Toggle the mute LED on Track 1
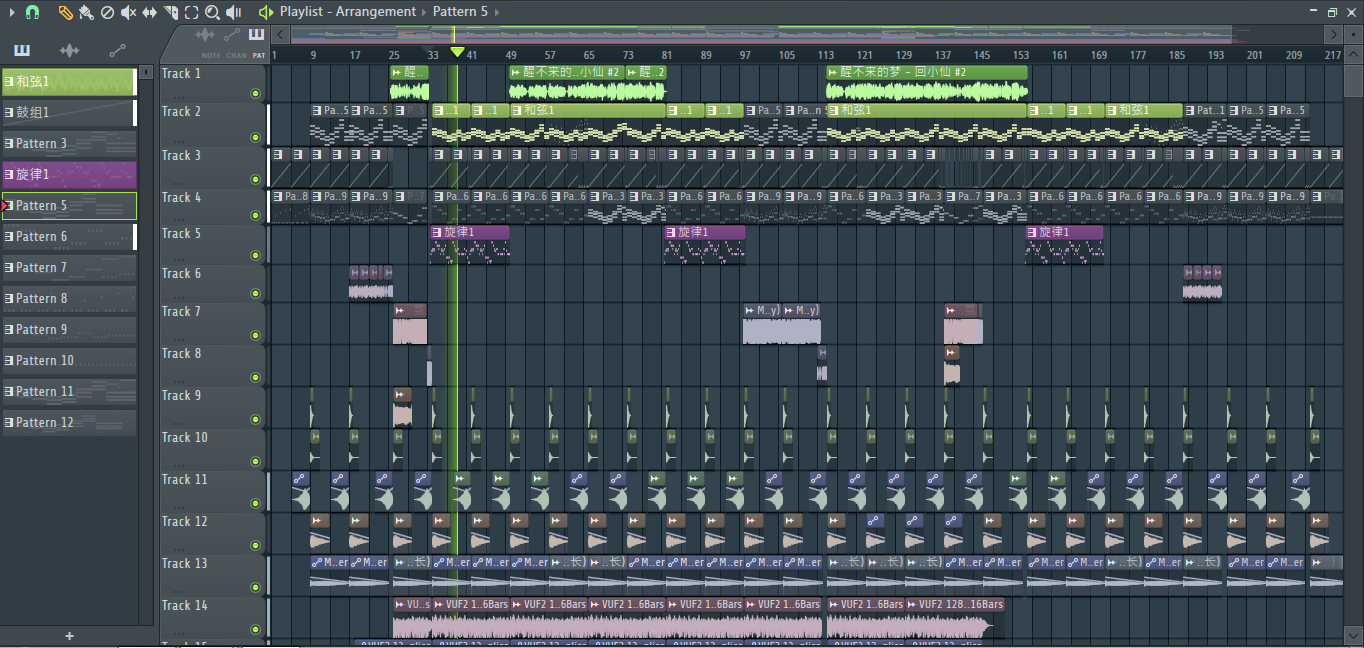 [x=255, y=94]
